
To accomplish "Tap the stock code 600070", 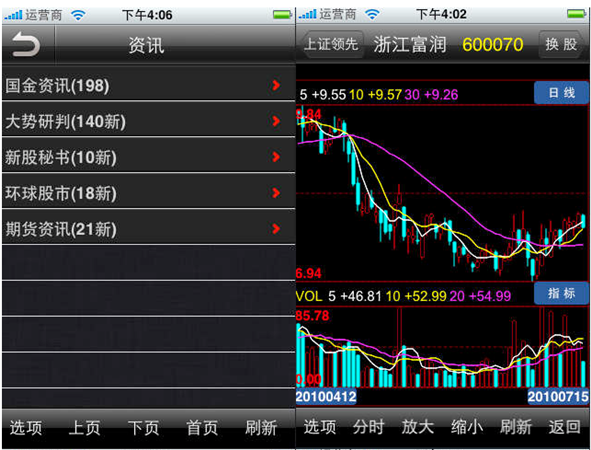I will 493,45.
